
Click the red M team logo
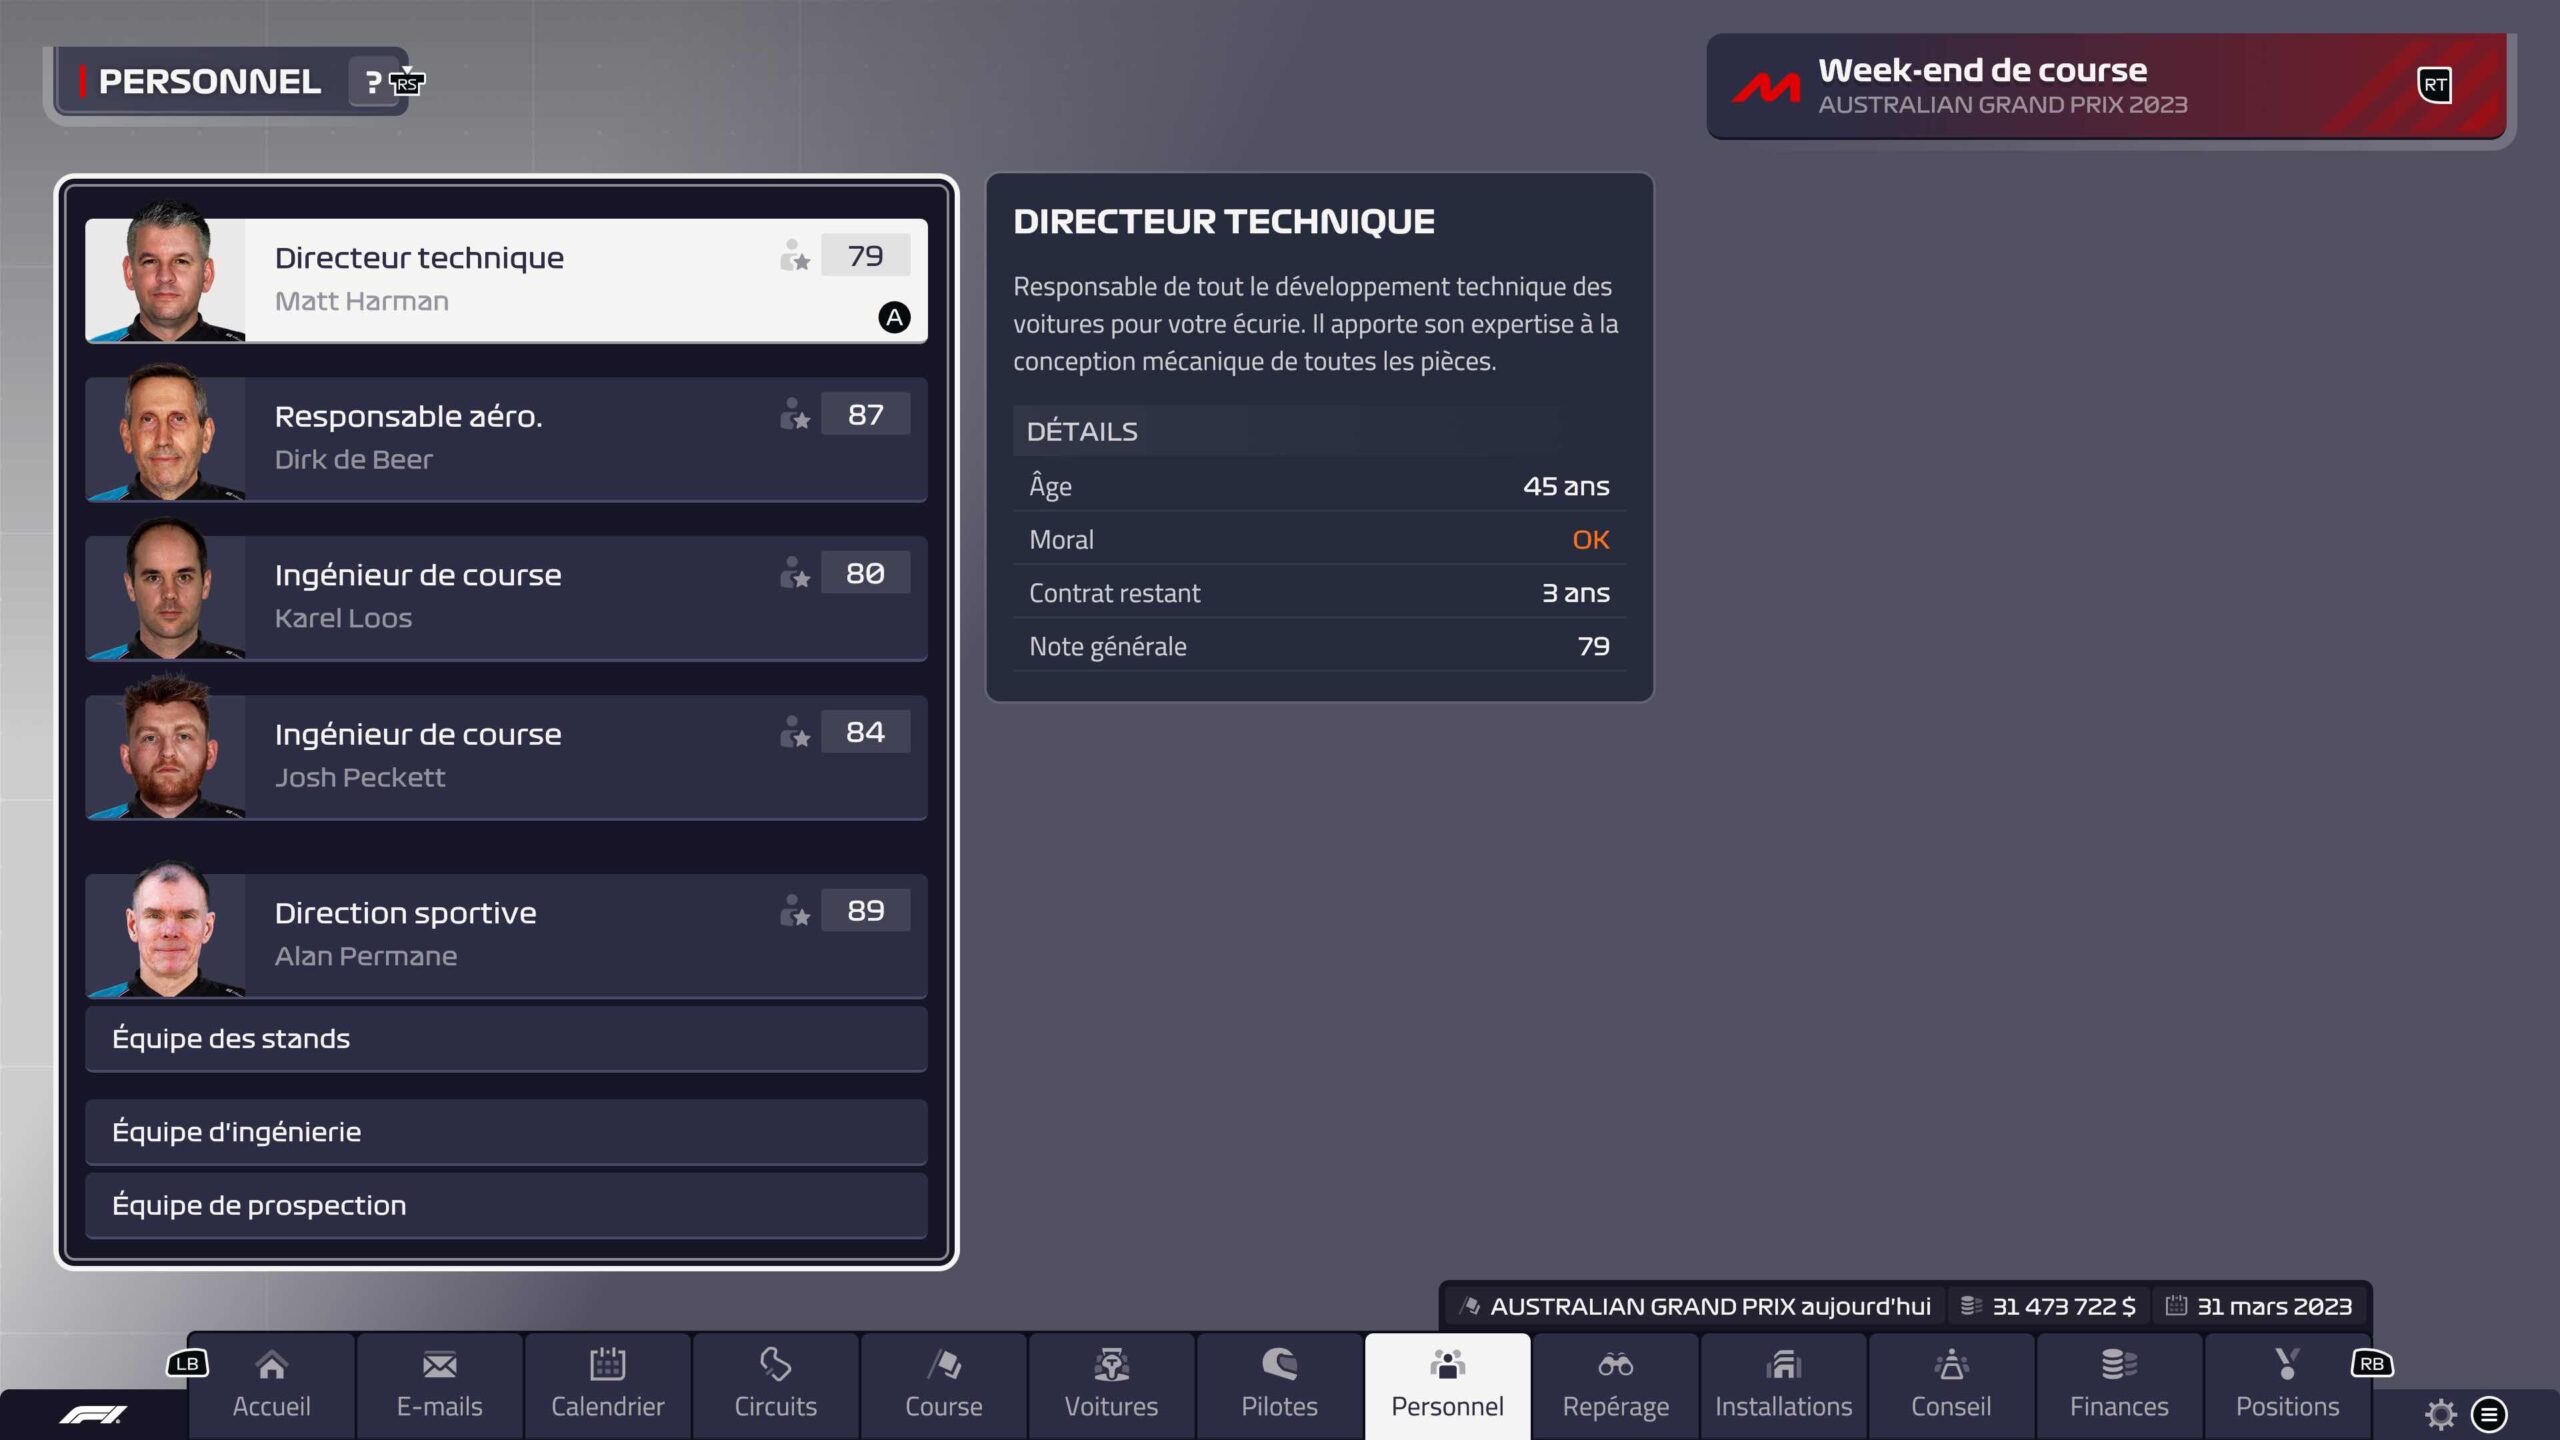click(1766, 88)
